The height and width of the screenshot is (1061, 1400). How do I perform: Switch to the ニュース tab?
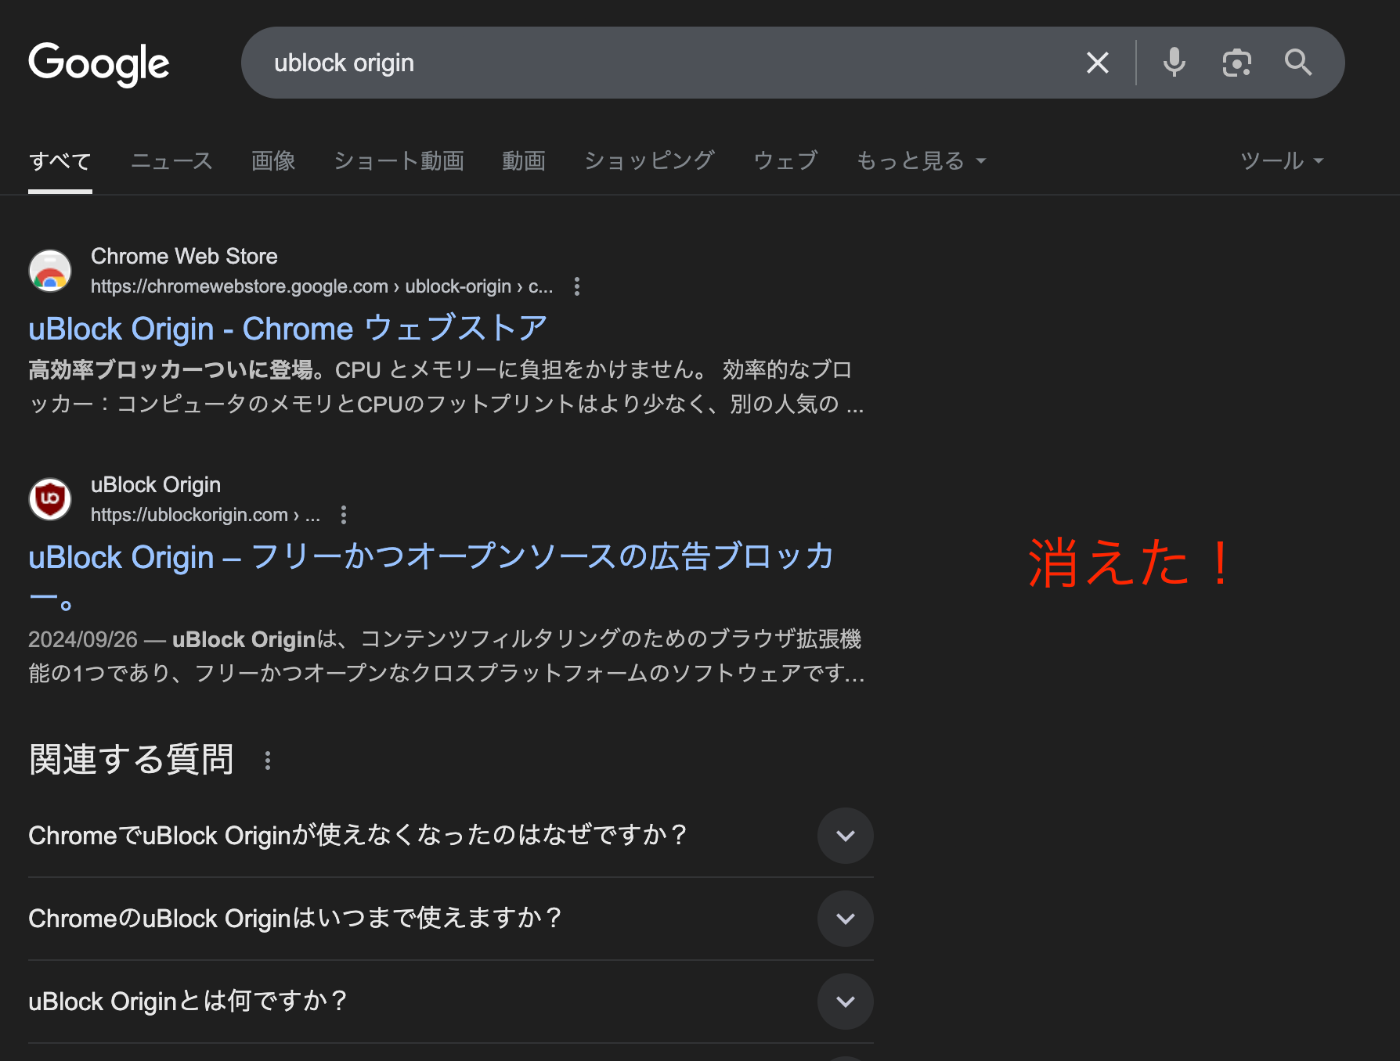tap(172, 161)
